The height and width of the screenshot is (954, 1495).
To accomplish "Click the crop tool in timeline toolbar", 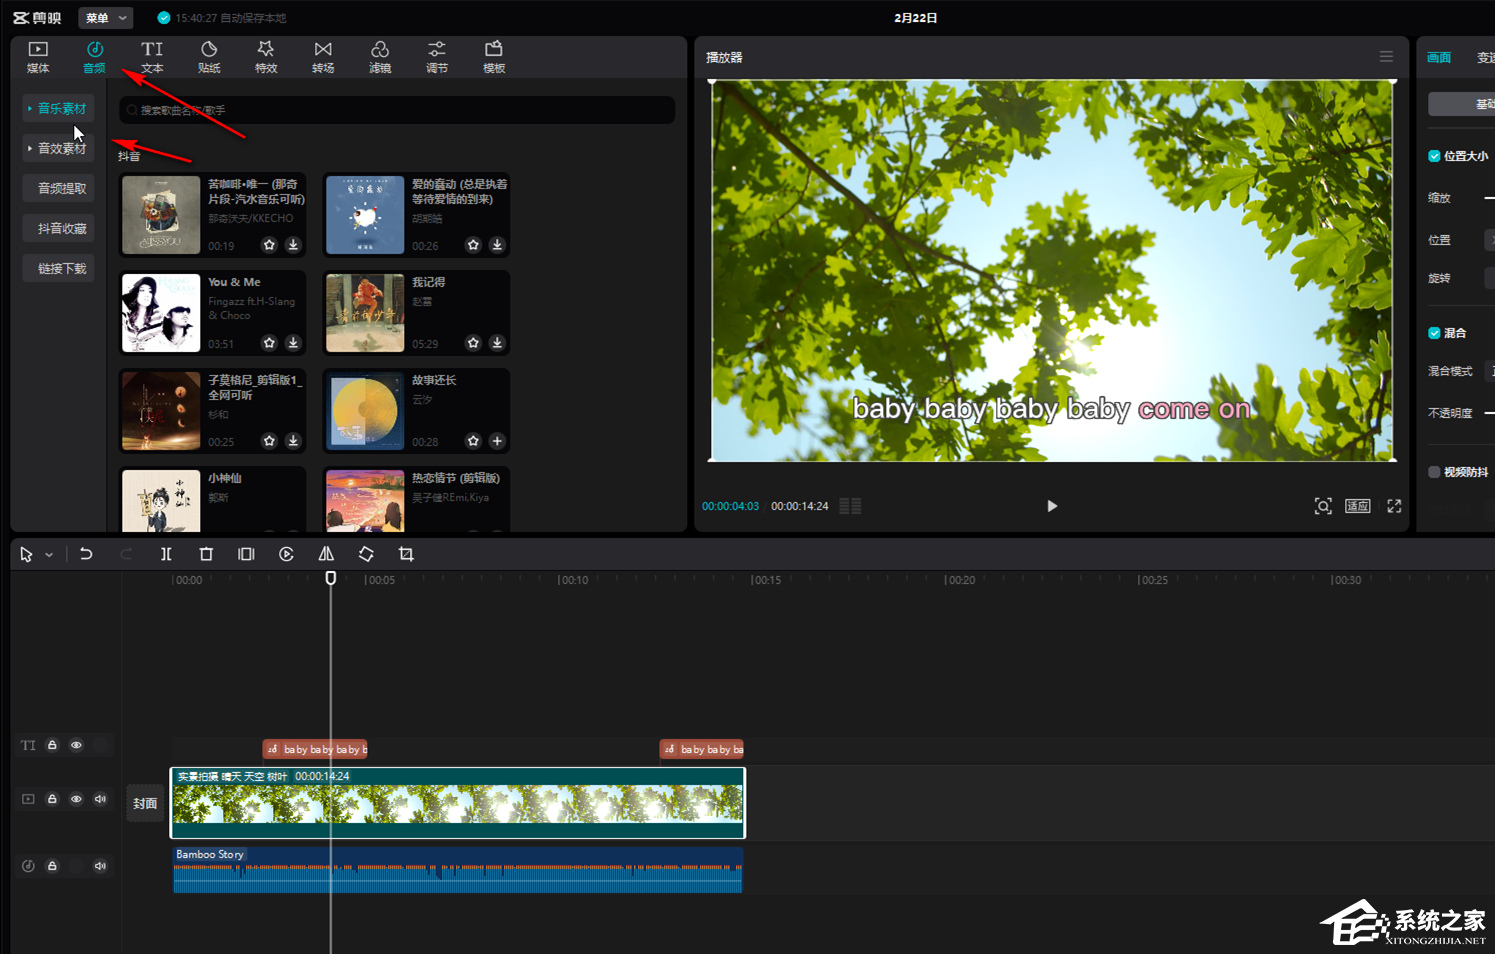I will [x=406, y=554].
